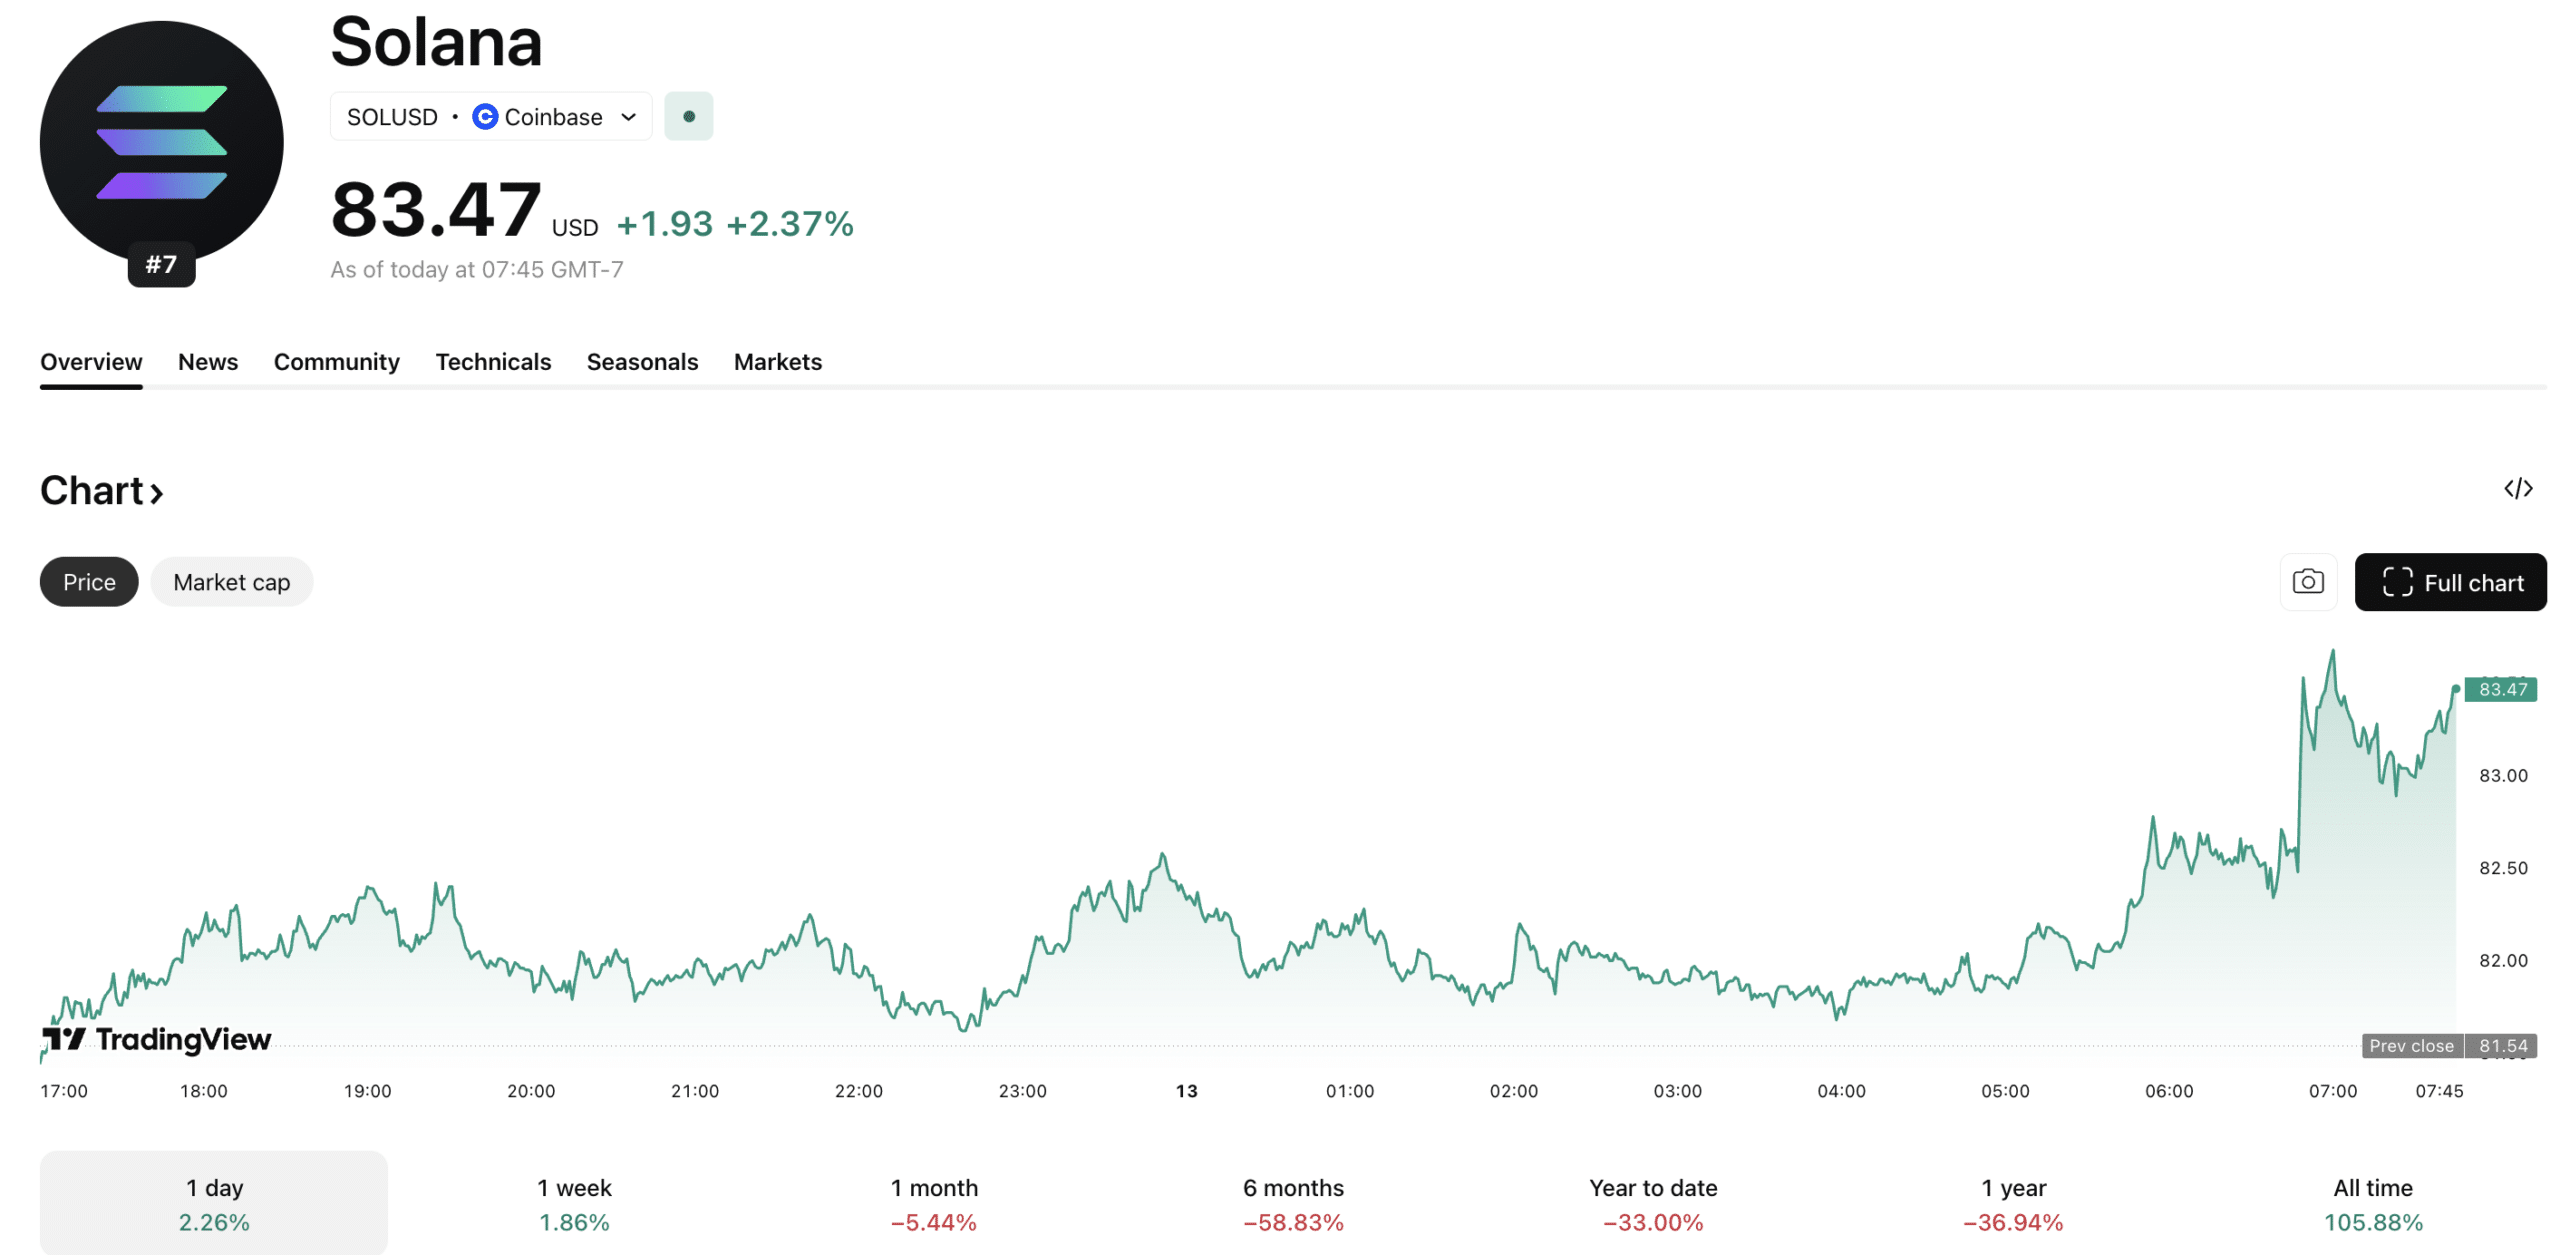Click the #7 rank badge
This screenshot has width=2560, height=1255.
coord(161,264)
